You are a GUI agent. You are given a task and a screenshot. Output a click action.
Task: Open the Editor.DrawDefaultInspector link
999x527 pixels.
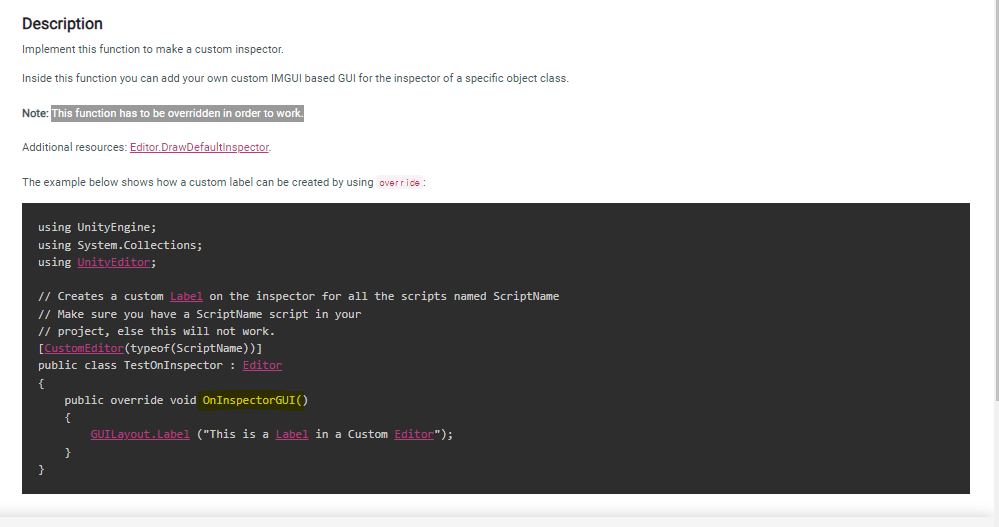[199, 147]
